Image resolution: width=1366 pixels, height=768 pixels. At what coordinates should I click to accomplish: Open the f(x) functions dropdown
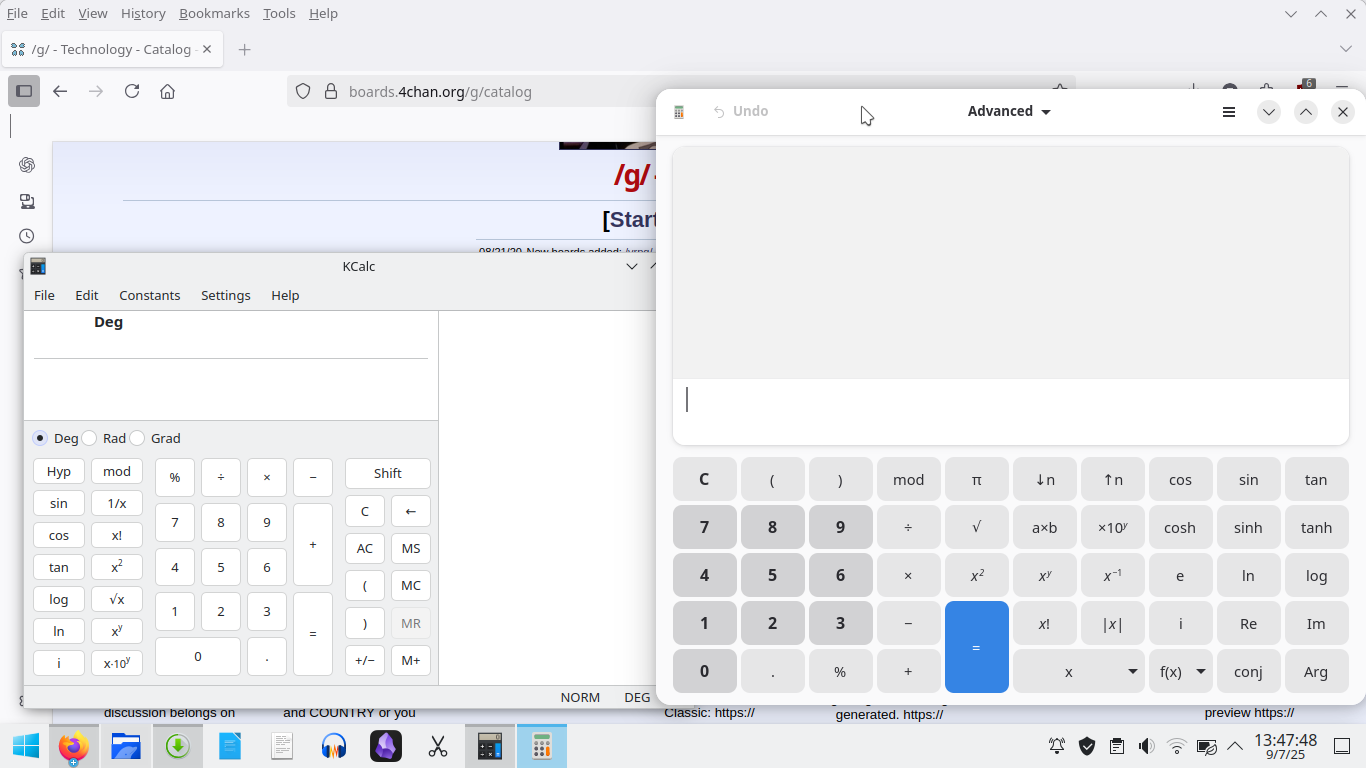tap(1181, 672)
